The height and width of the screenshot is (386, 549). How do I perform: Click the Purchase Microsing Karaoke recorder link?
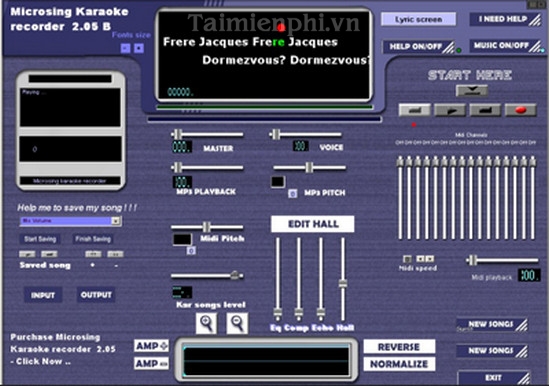coord(63,349)
